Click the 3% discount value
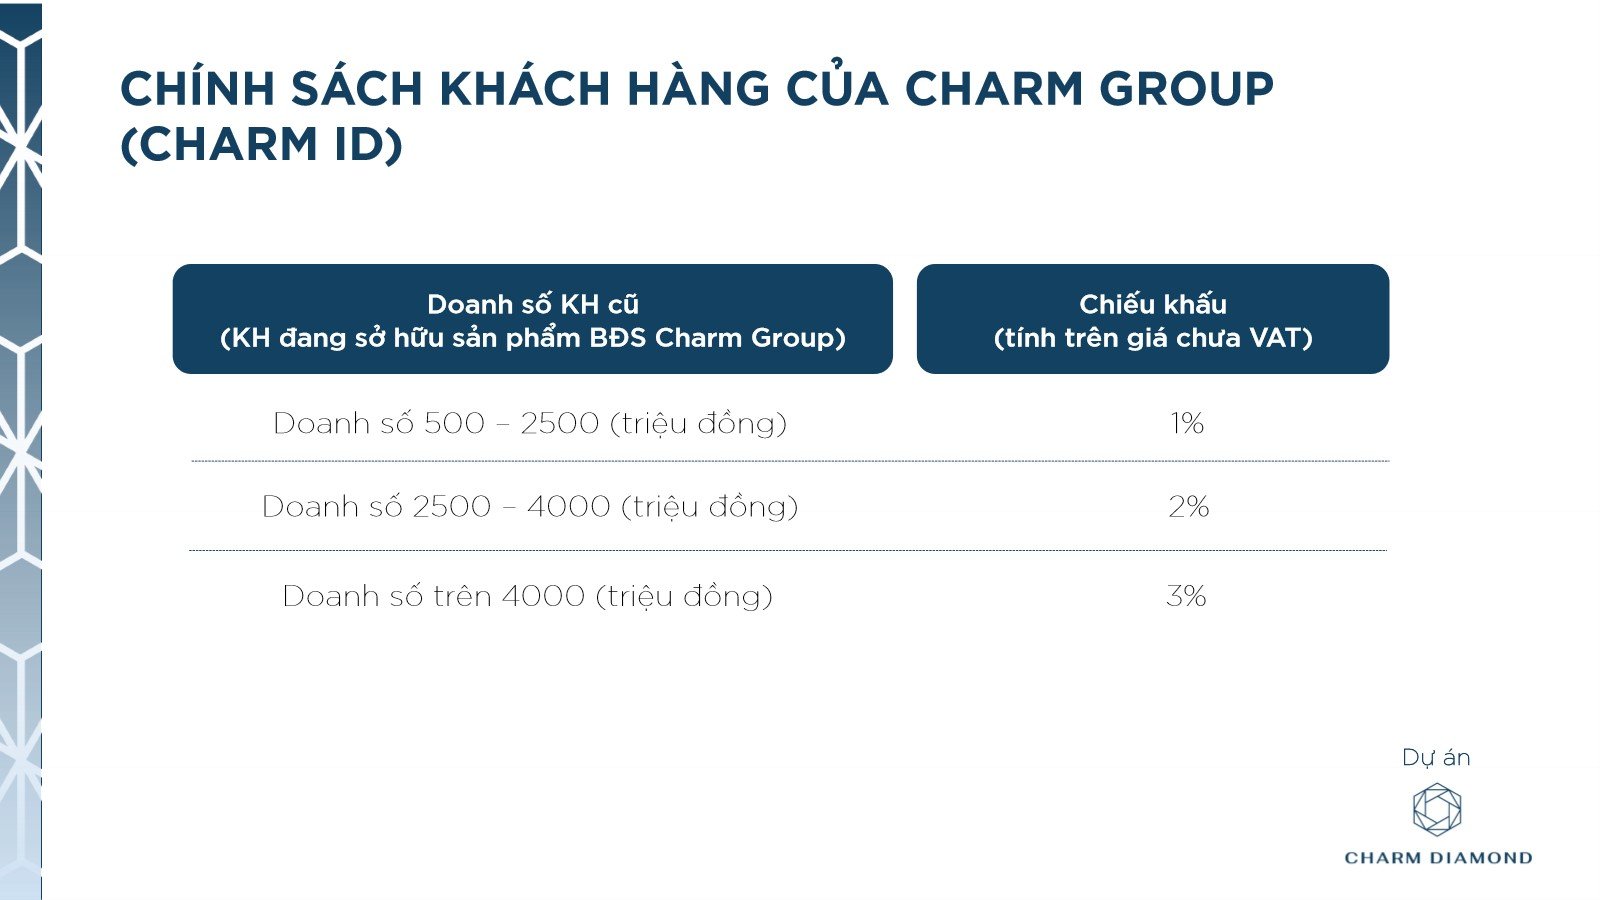Viewport: 1600px width, 900px height. click(x=1186, y=596)
